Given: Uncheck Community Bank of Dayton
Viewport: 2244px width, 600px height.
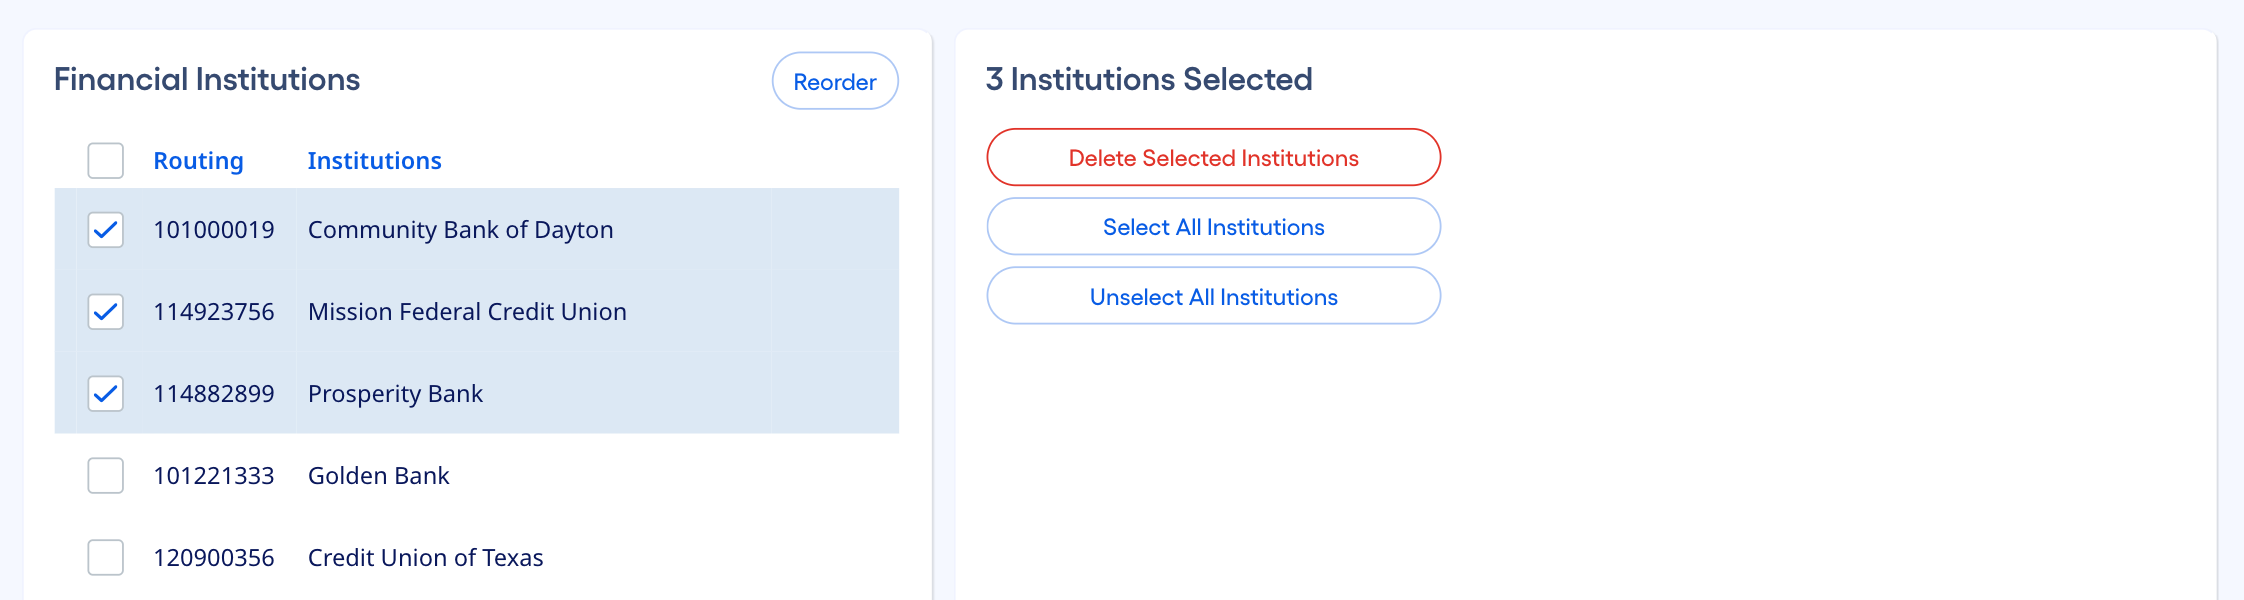Looking at the screenshot, I should 105,229.
